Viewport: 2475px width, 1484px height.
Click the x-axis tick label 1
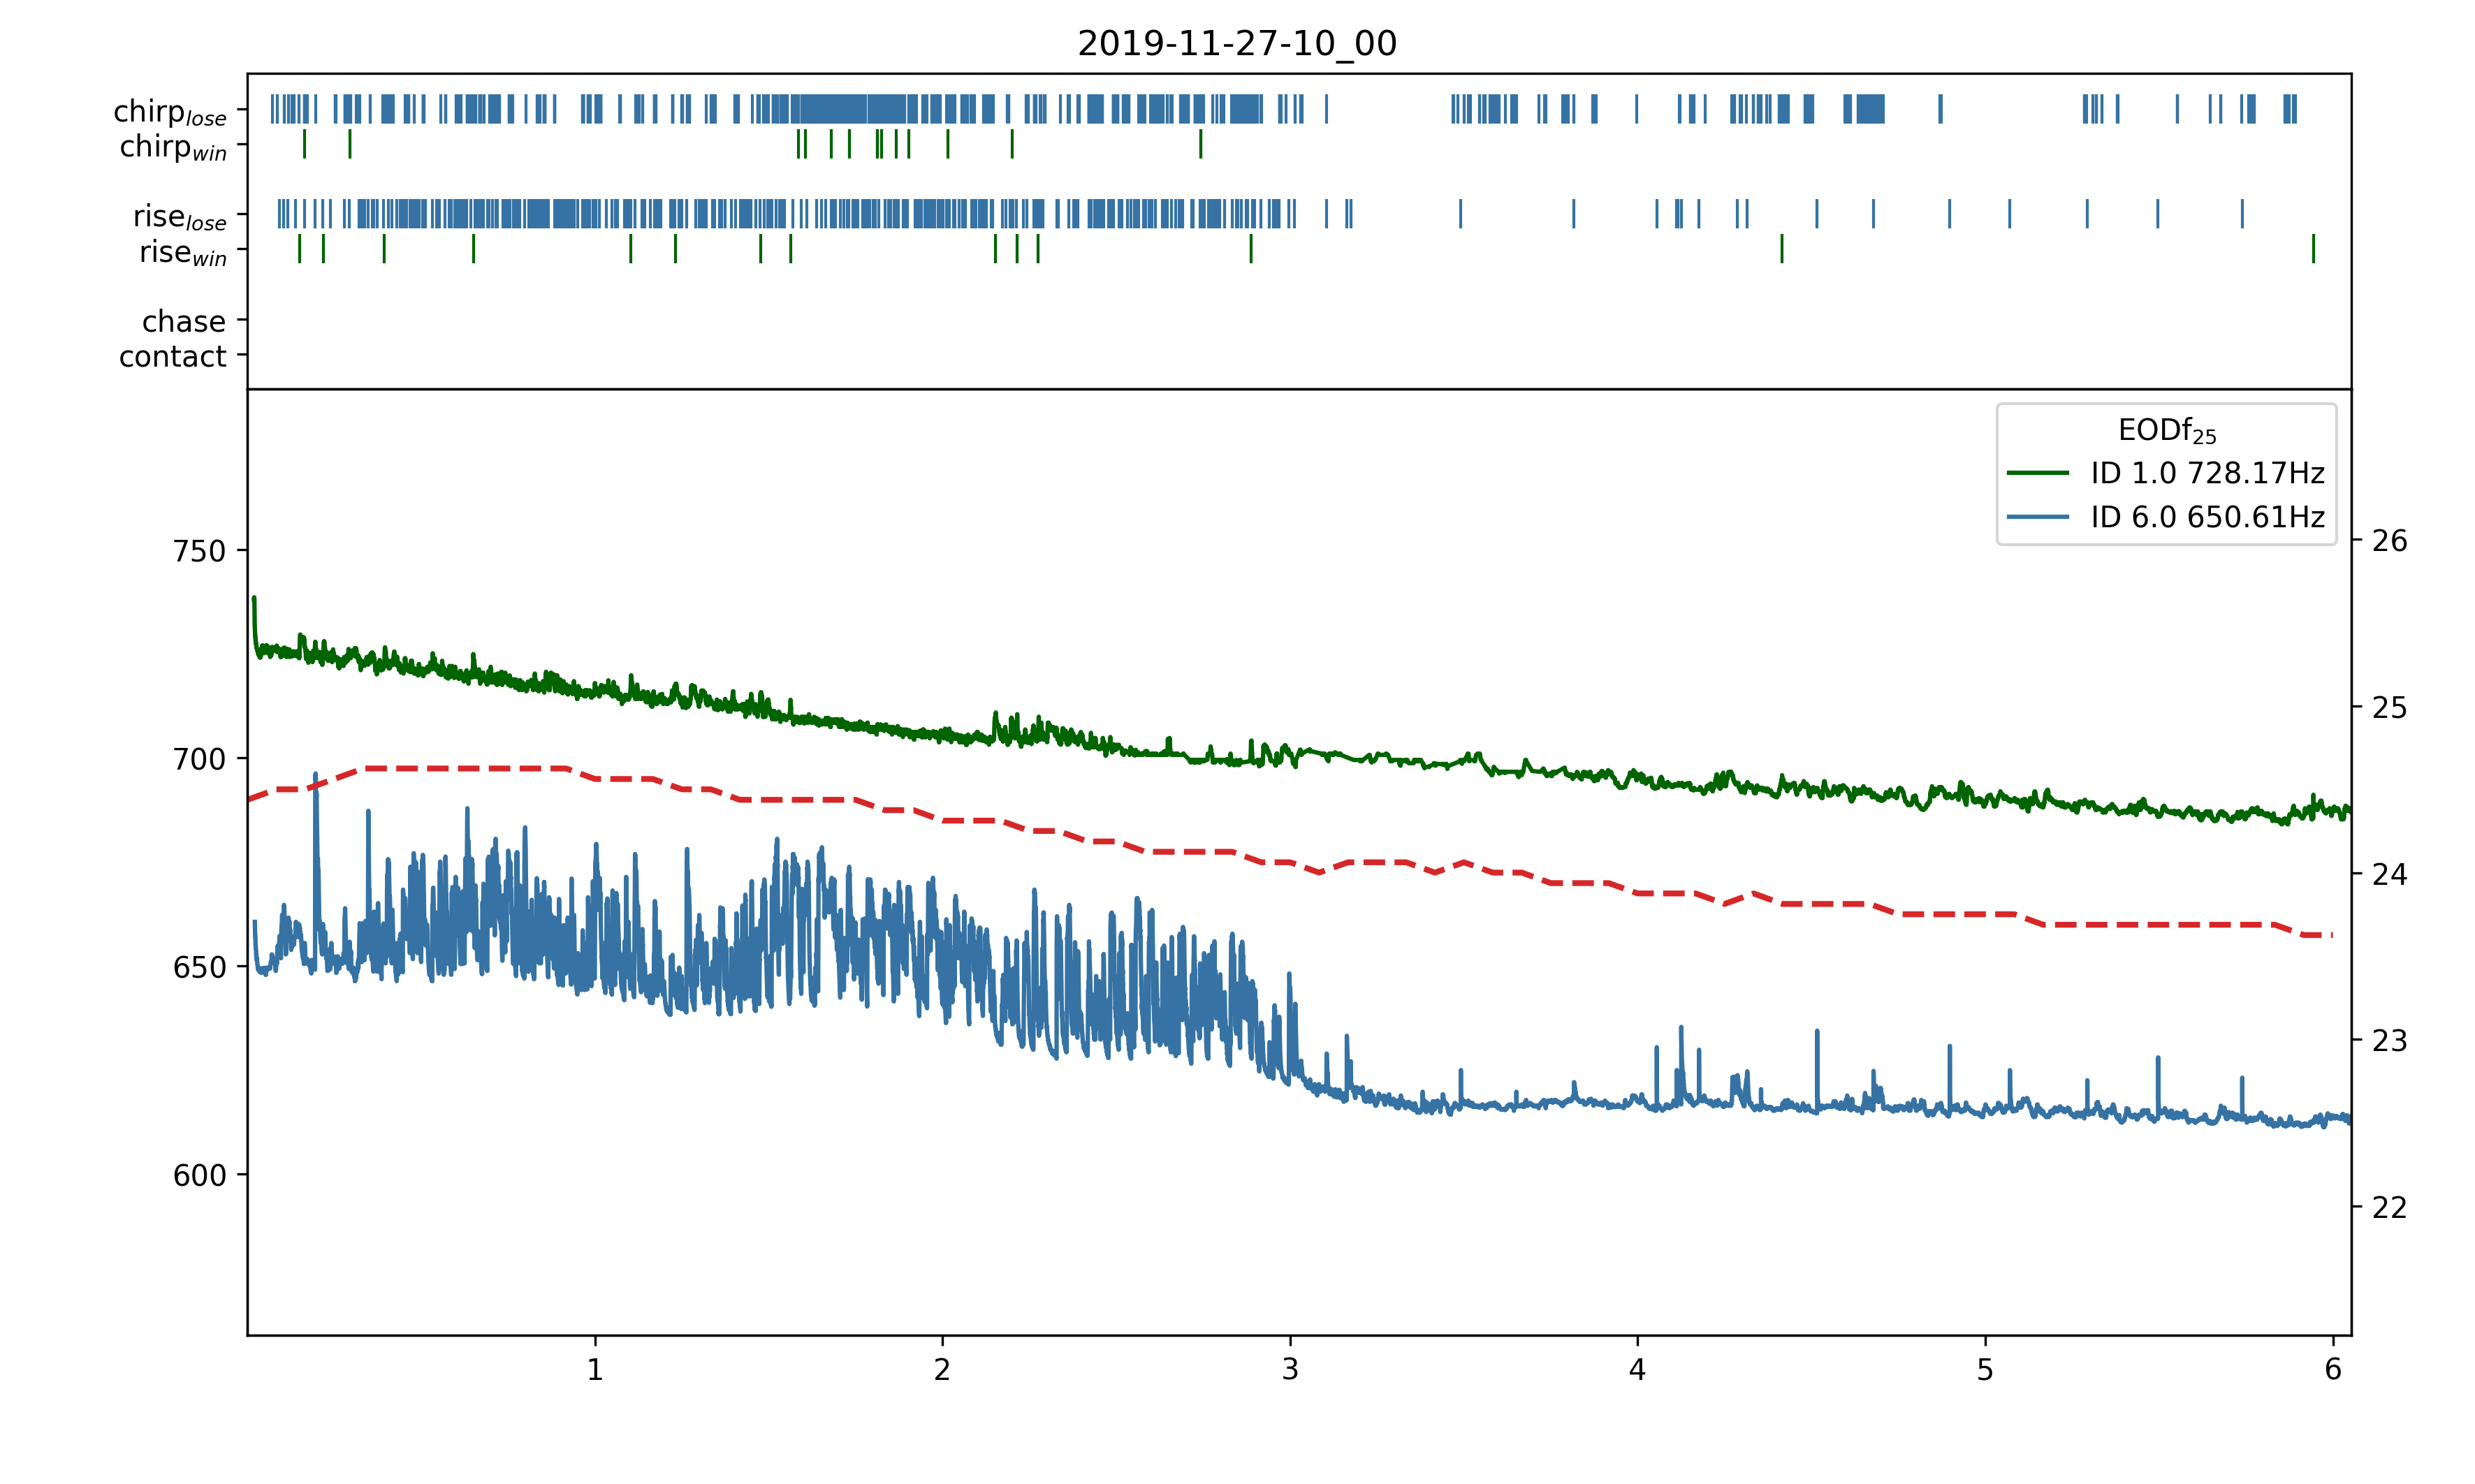tap(595, 1370)
